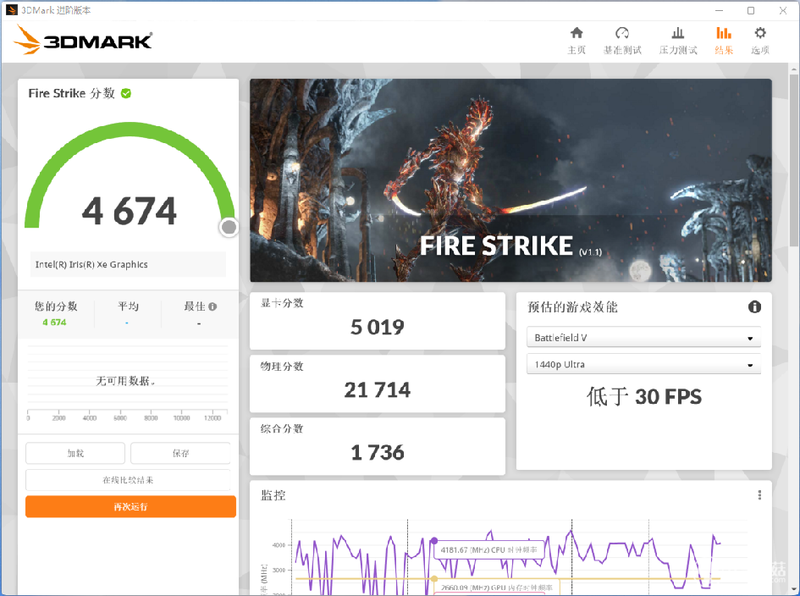Click the 监控 section heading
800x596 pixels.
pos(273,495)
